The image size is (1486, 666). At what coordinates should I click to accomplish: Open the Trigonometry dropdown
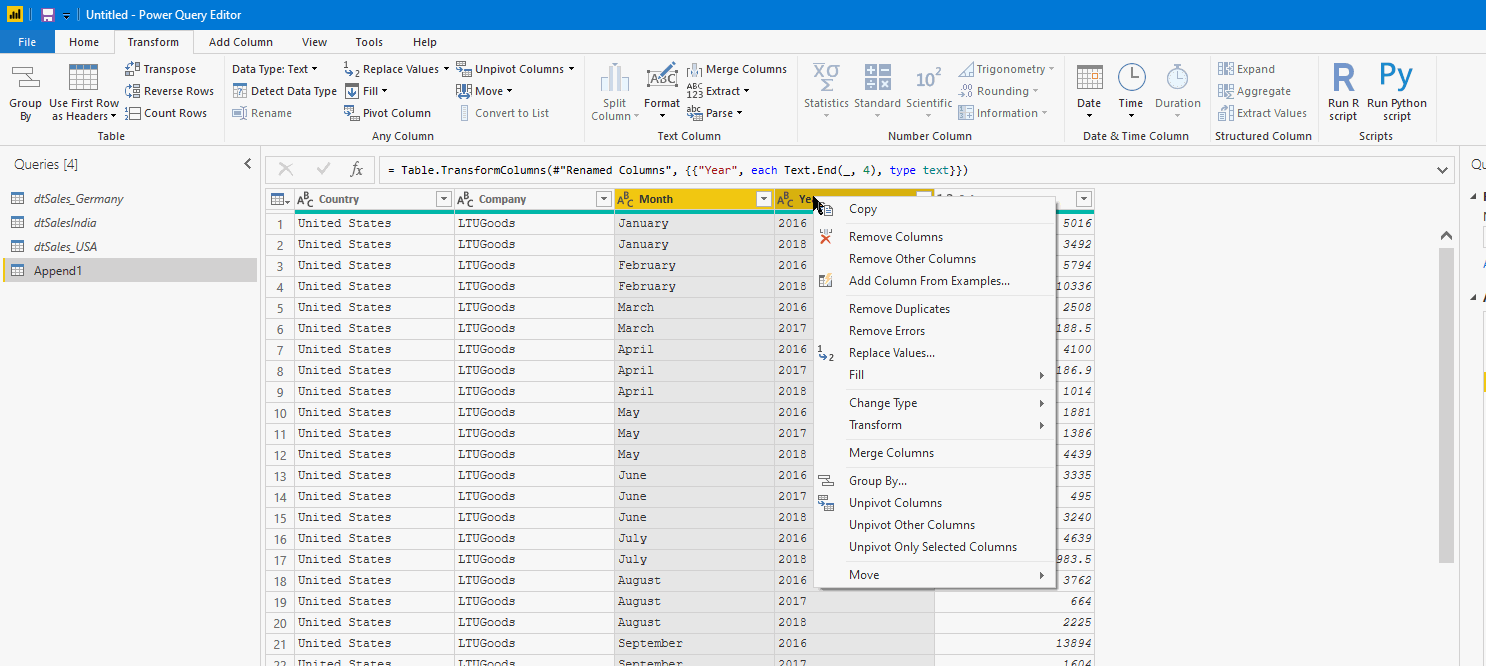coord(1007,68)
